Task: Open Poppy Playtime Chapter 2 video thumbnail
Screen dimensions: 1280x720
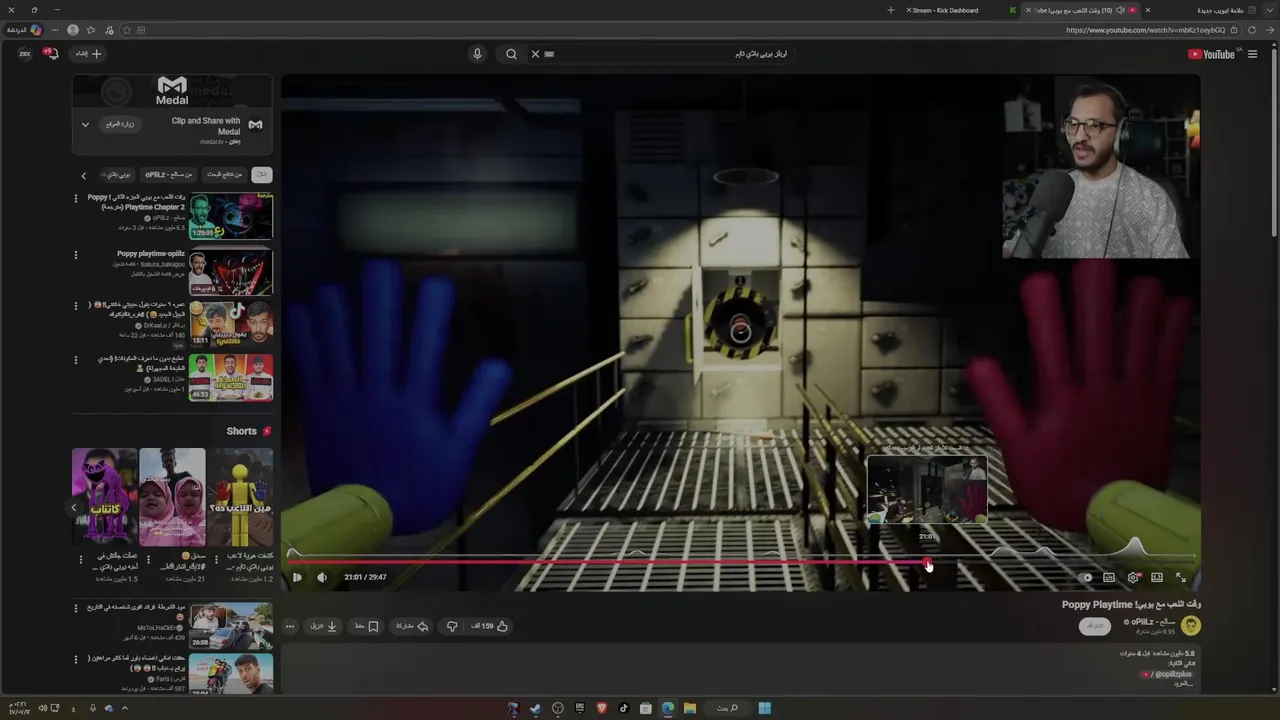Action: [231, 215]
